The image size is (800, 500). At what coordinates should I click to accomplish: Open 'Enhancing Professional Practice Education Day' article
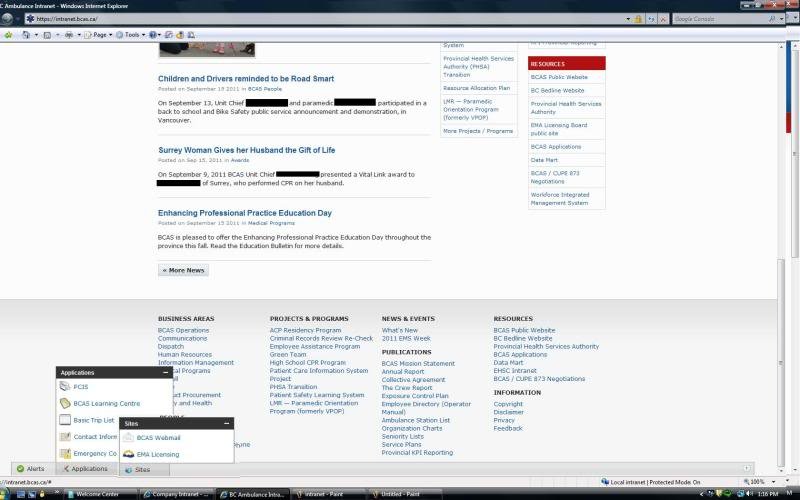point(245,213)
